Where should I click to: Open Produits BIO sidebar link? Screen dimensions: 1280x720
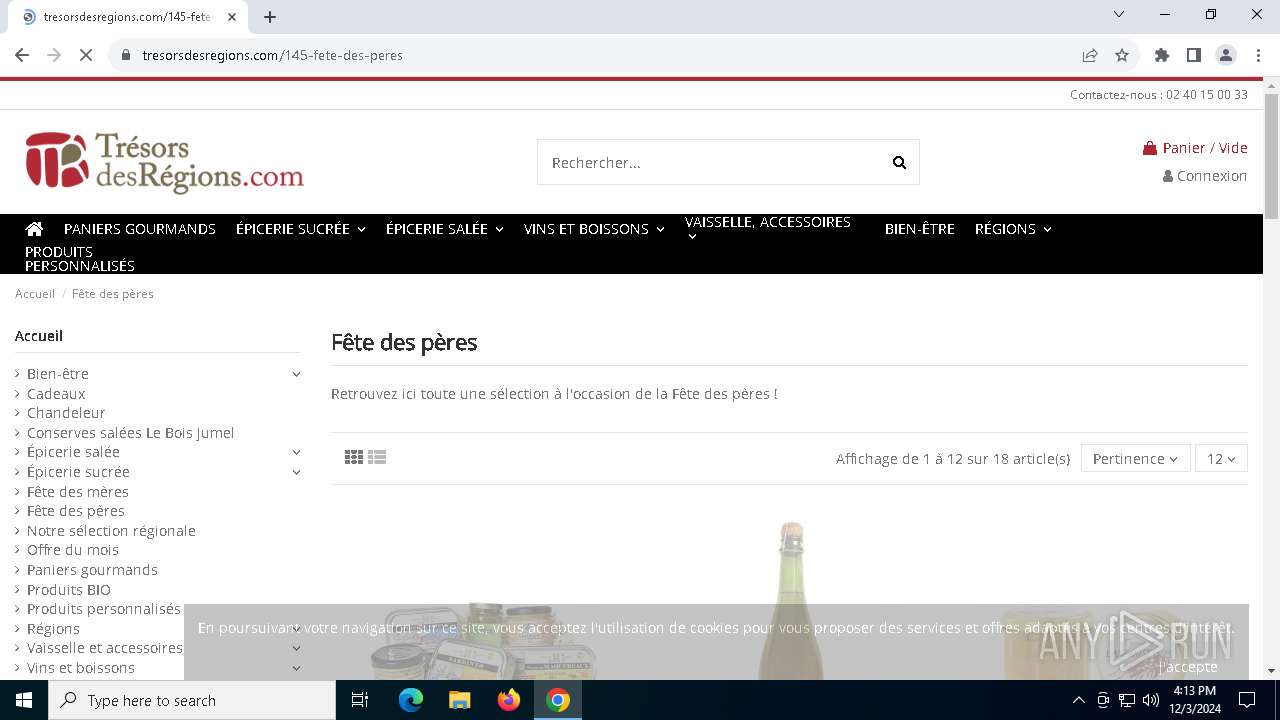pos(69,590)
